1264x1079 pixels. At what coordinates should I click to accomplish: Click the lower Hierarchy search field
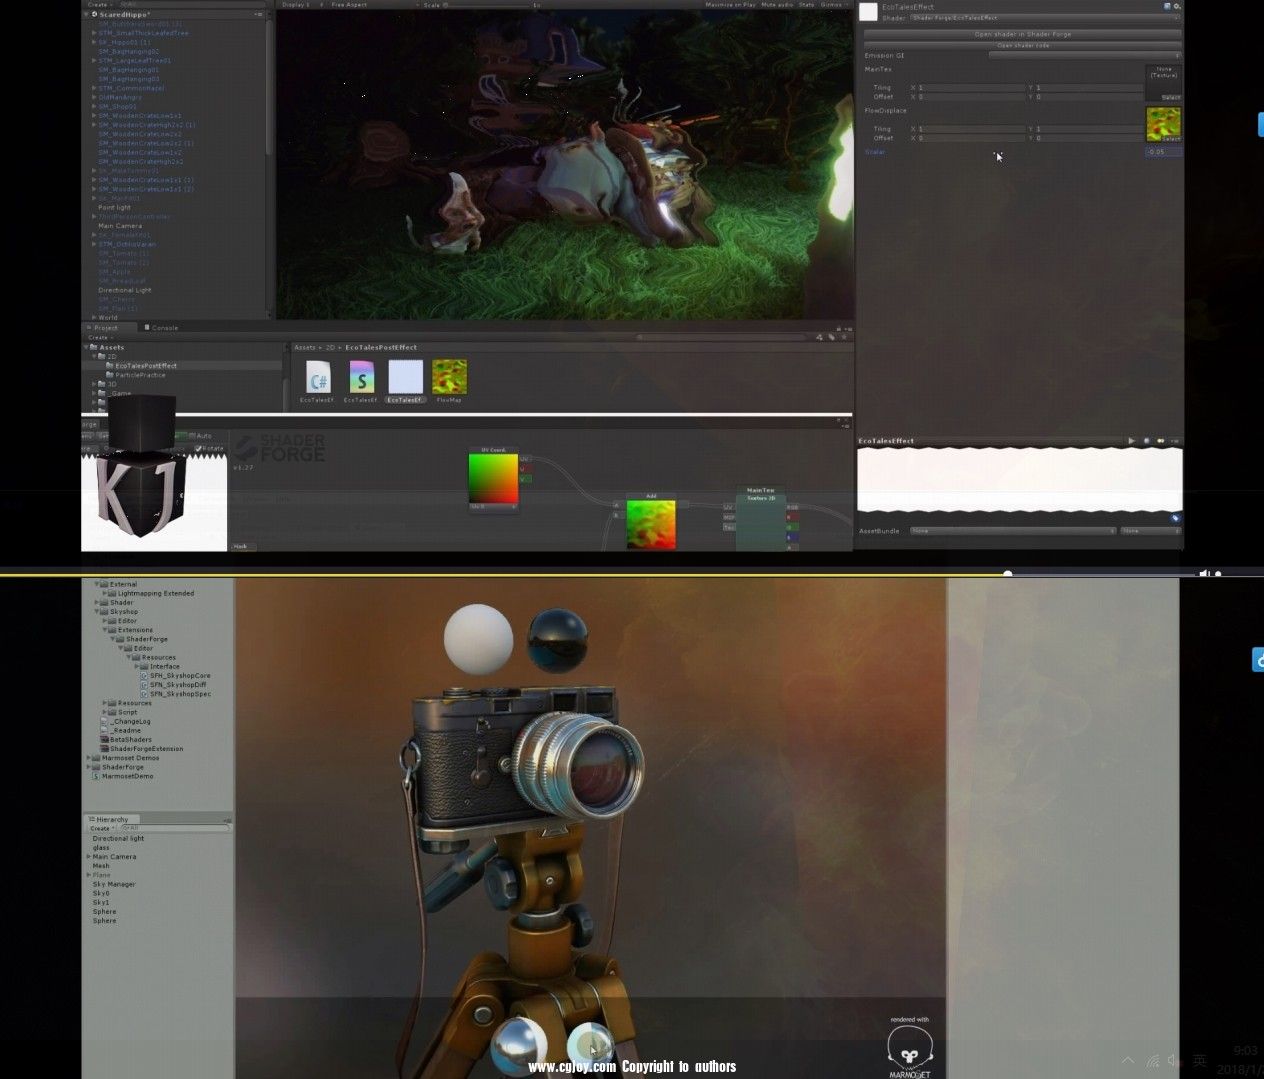175,828
